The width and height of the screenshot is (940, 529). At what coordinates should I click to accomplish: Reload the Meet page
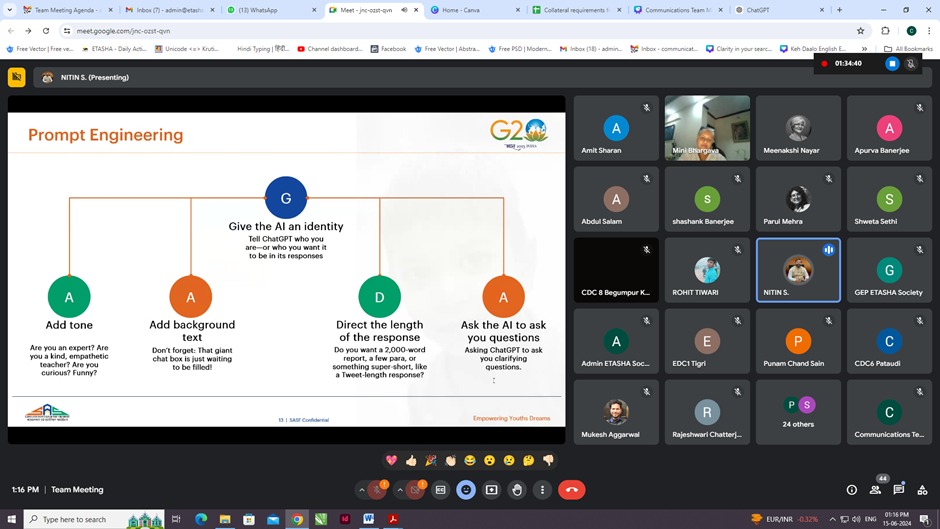tap(46, 31)
